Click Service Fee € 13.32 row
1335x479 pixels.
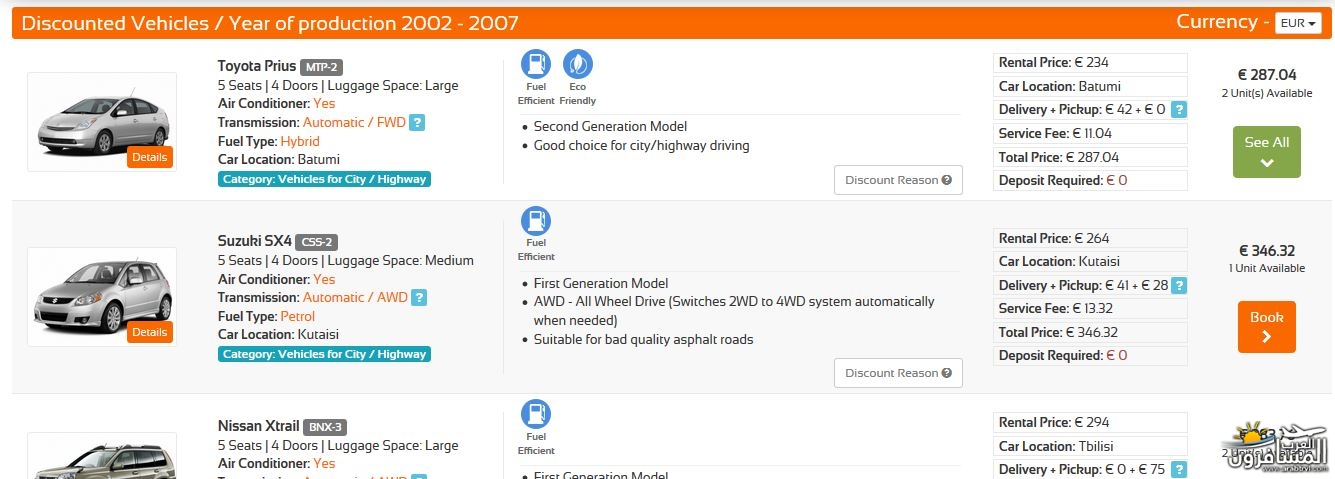pos(1090,308)
